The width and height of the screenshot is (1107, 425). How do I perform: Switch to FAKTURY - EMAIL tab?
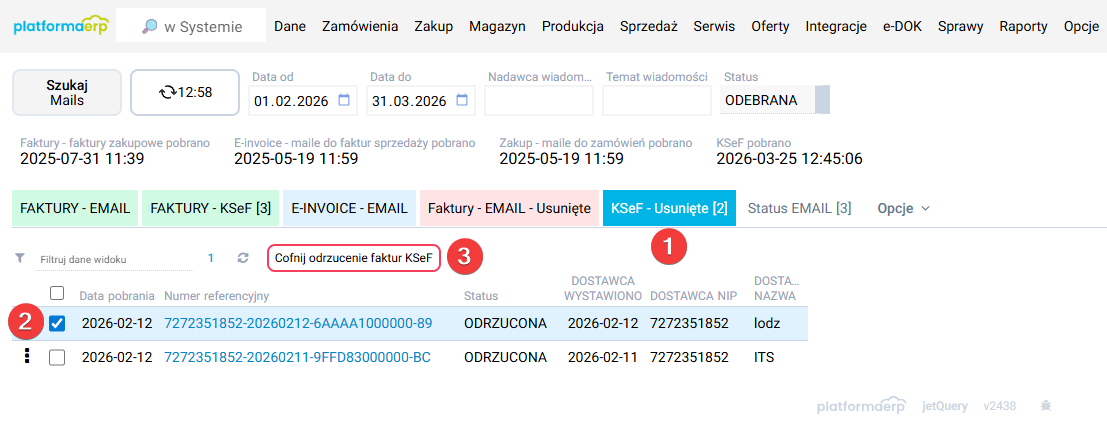point(75,208)
